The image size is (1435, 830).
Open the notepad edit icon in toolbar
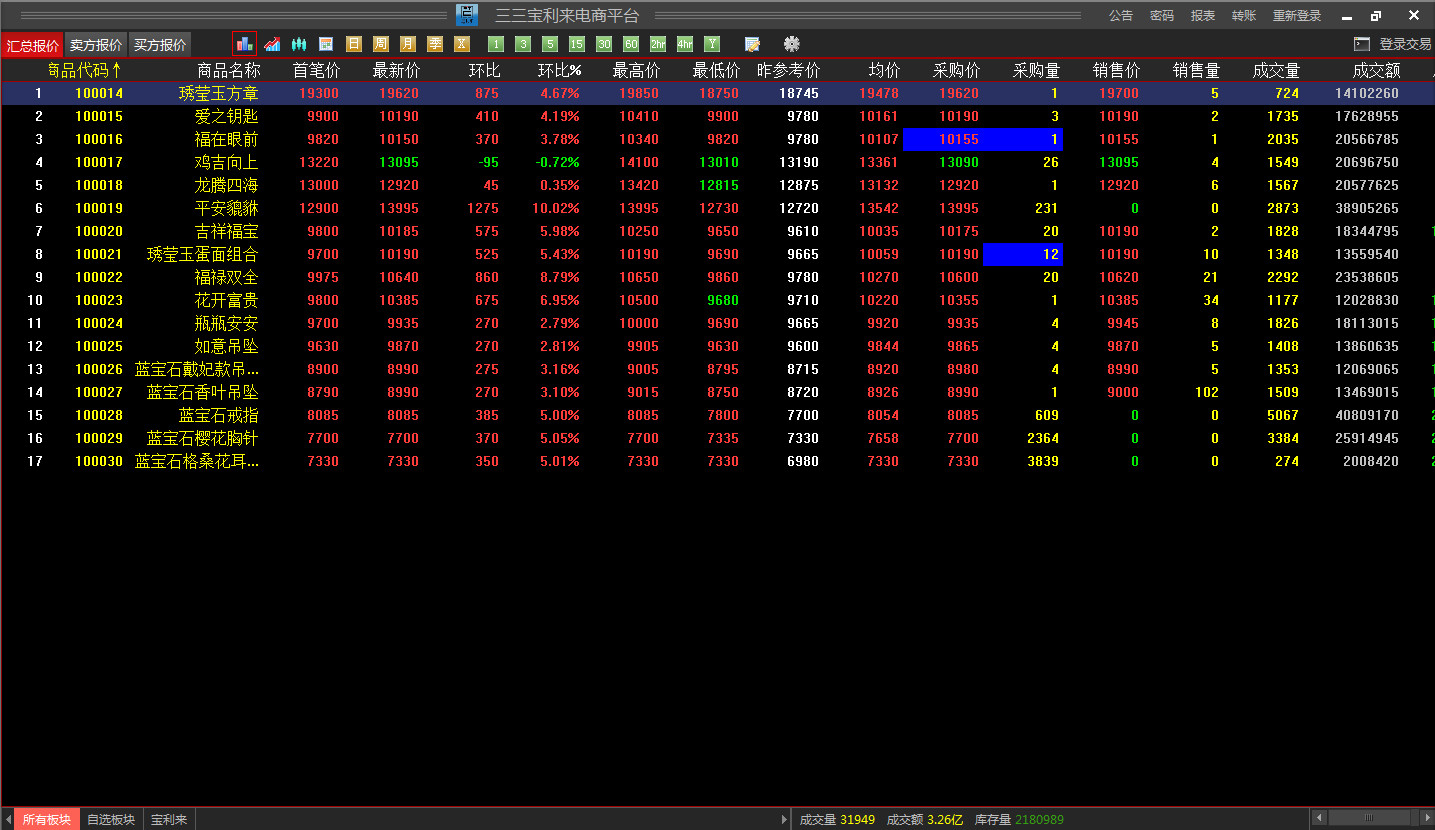(x=752, y=44)
